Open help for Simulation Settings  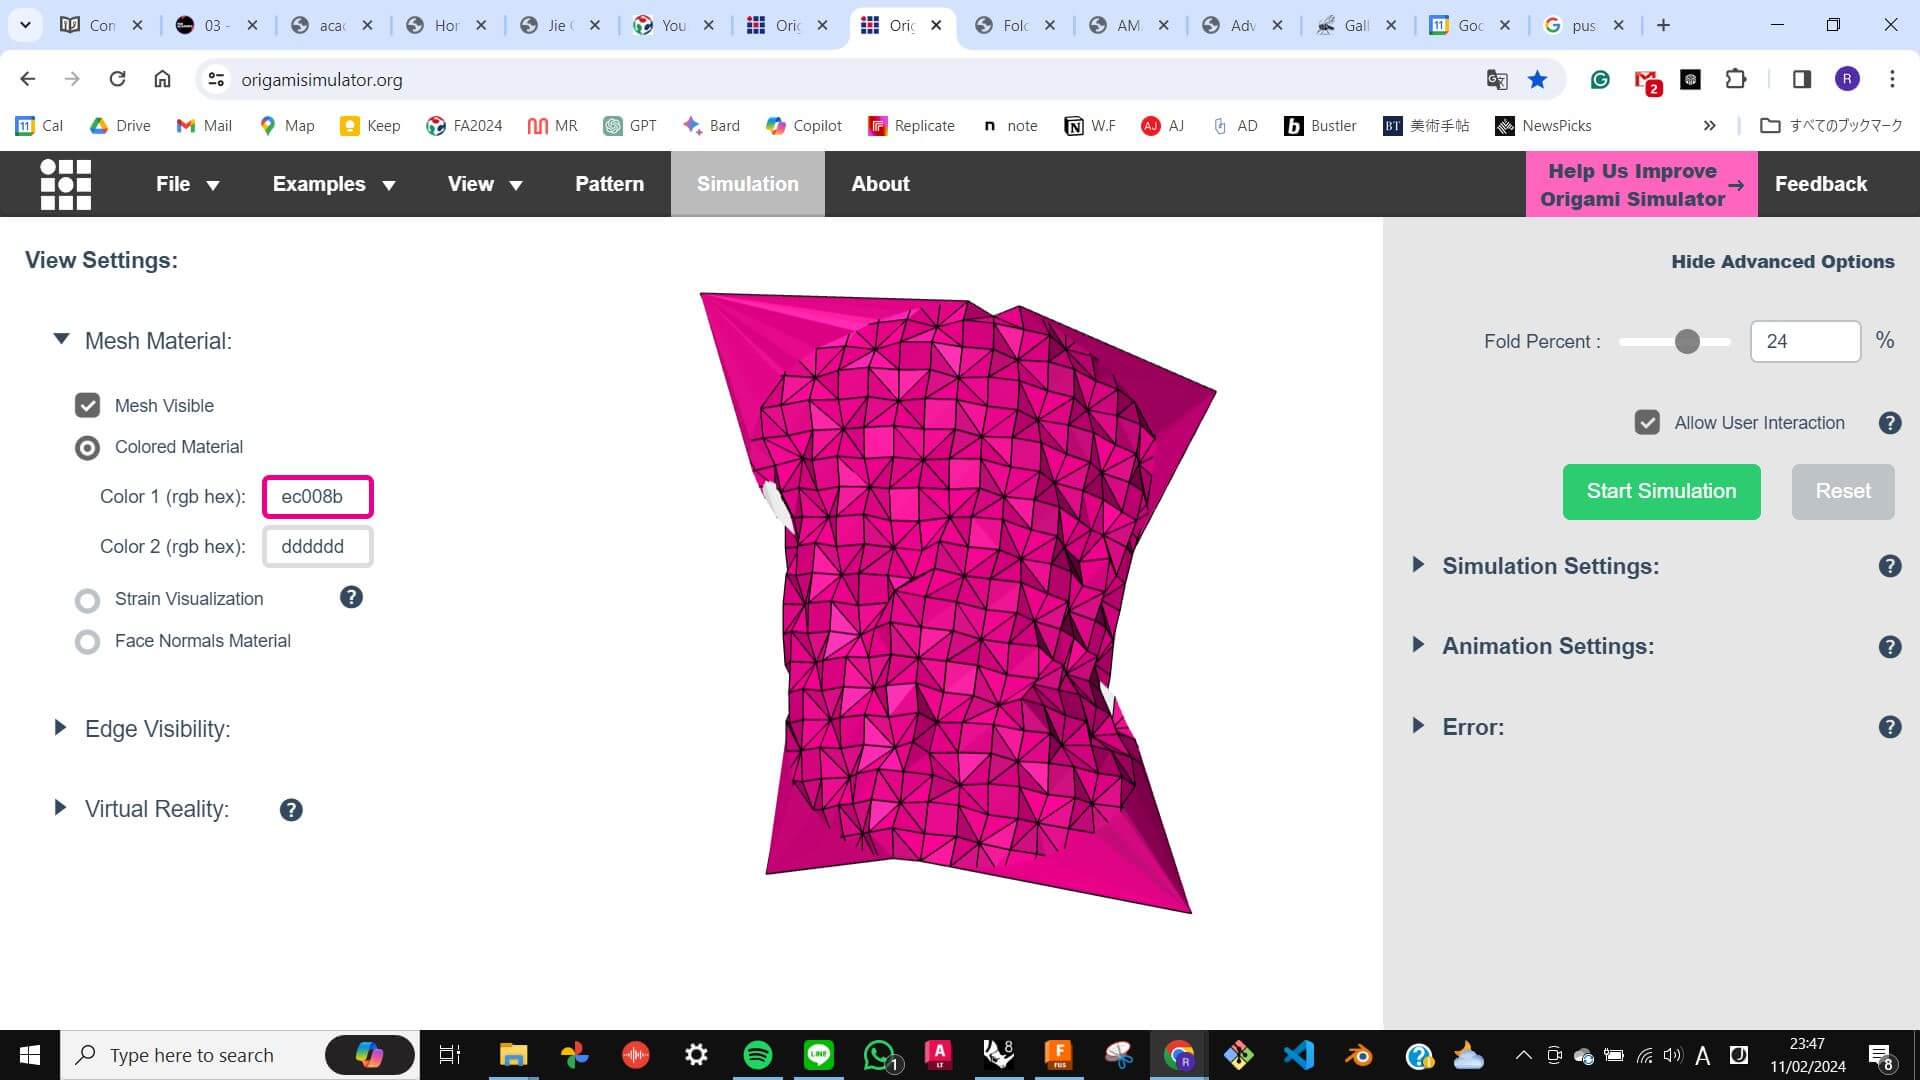pos(1889,566)
